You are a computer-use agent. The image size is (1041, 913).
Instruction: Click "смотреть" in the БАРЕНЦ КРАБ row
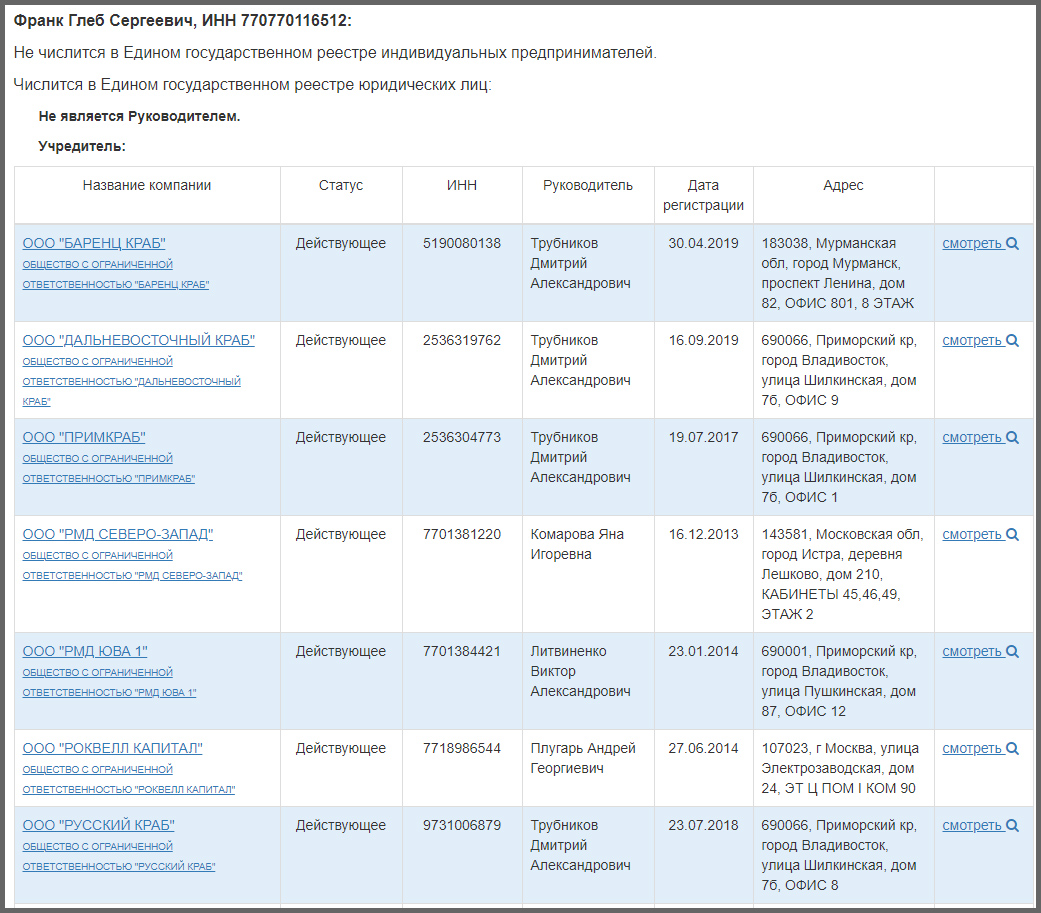(x=971, y=244)
